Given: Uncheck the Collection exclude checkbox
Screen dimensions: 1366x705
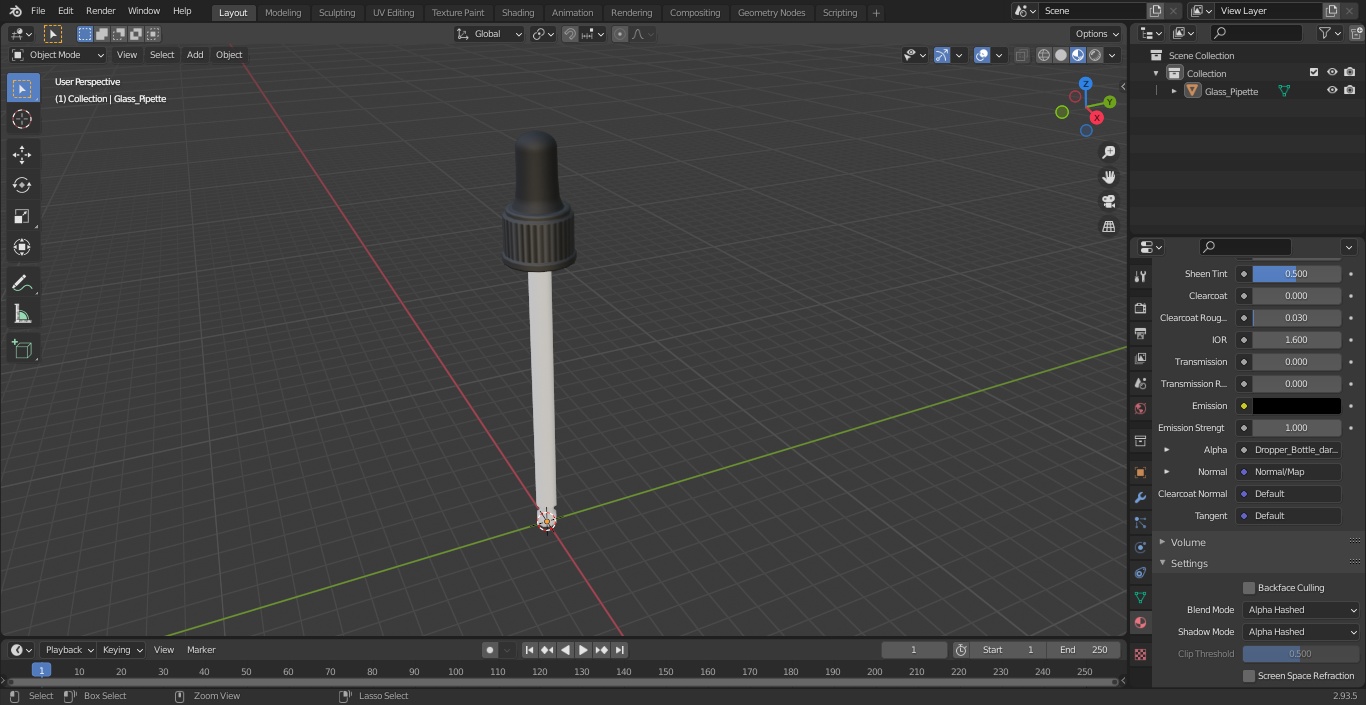Looking at the screenshot, I should (1314, 73).
